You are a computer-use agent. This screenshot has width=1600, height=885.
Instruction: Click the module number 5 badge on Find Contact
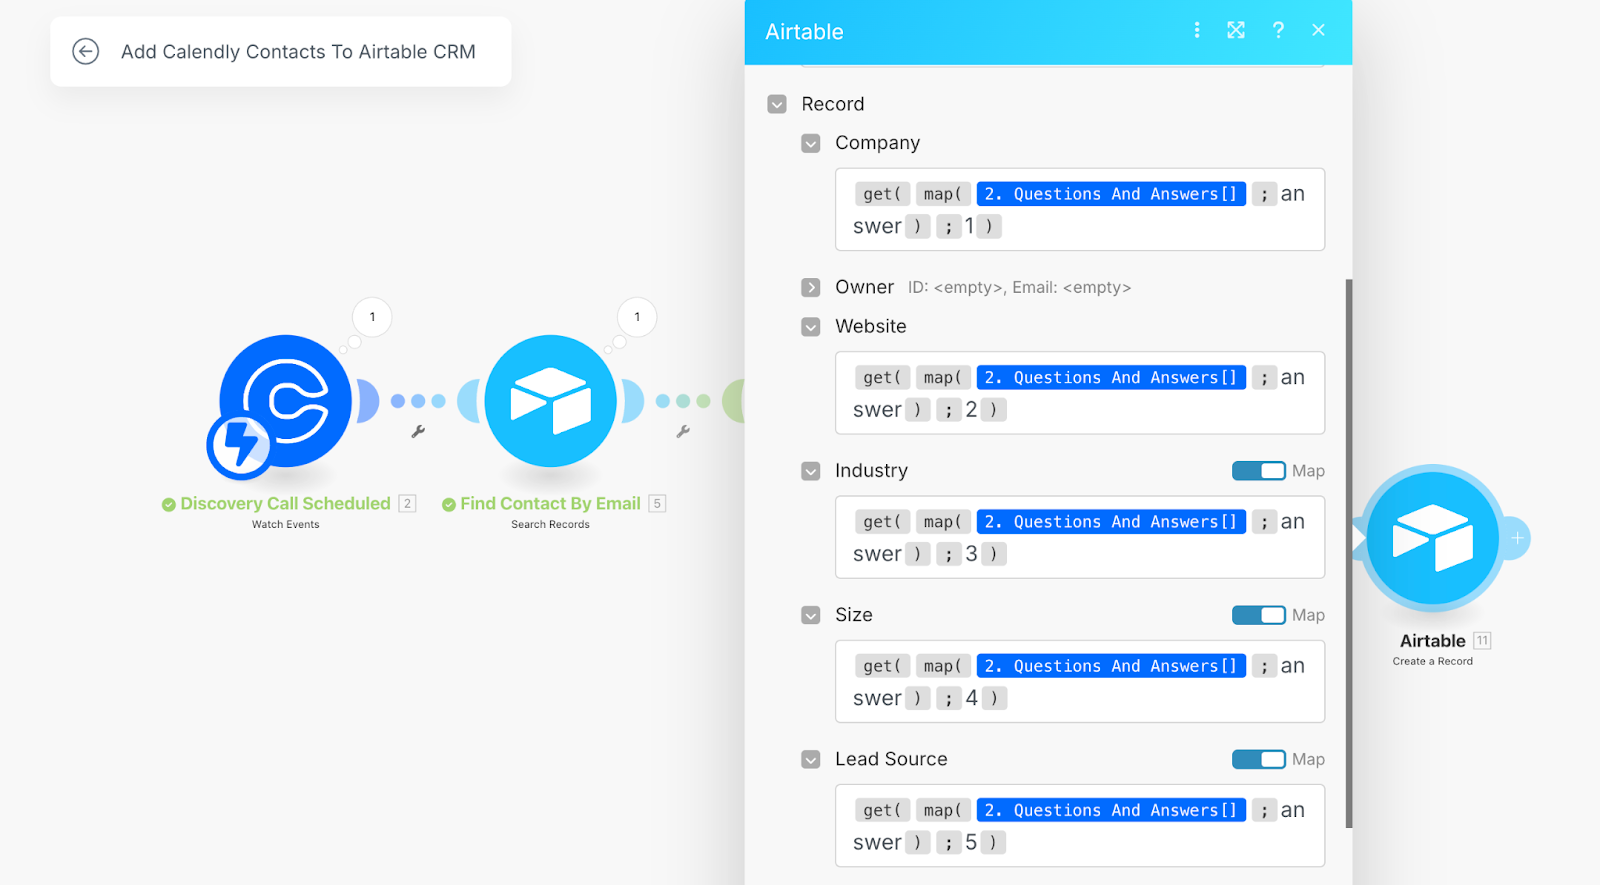point(657,504)
